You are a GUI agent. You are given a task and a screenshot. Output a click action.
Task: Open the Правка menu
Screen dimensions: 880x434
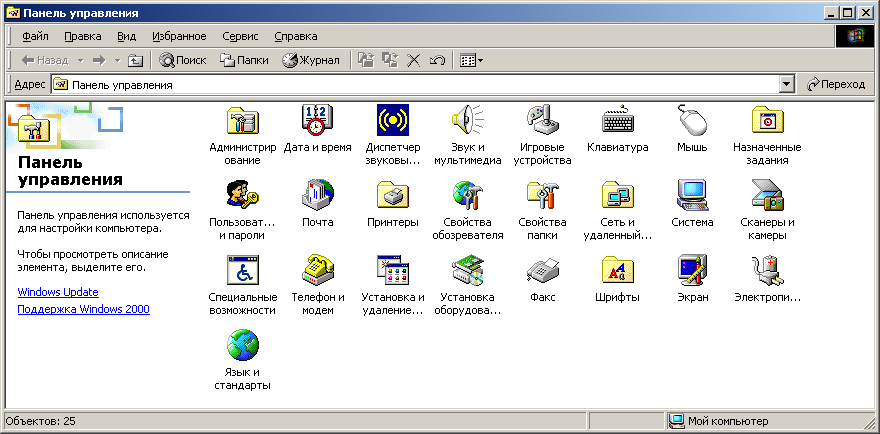pos(82,36)
